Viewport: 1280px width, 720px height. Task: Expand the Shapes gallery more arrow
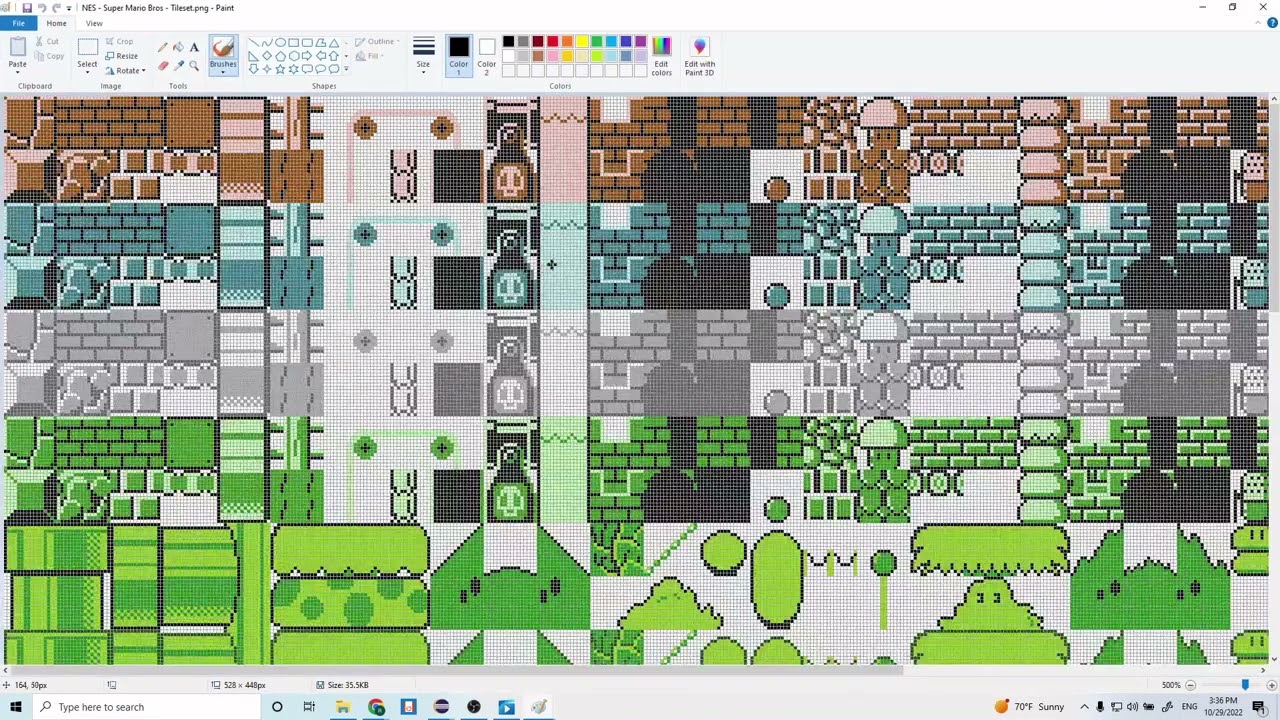[x=346, y=69]
